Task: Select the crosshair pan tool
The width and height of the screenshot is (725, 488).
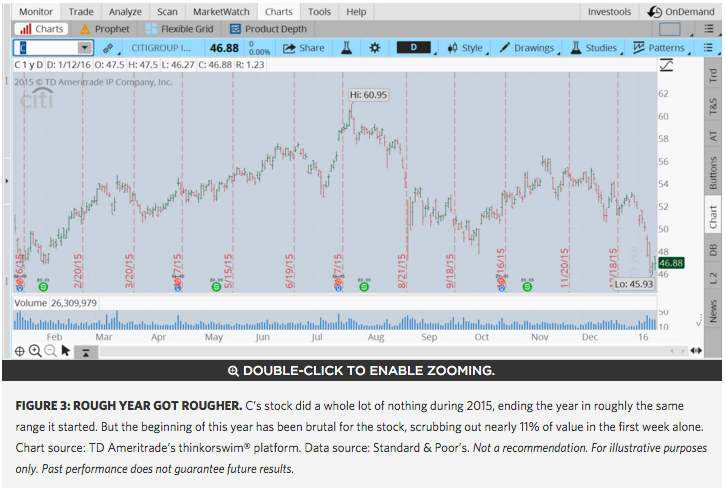Action: [19, 352]
